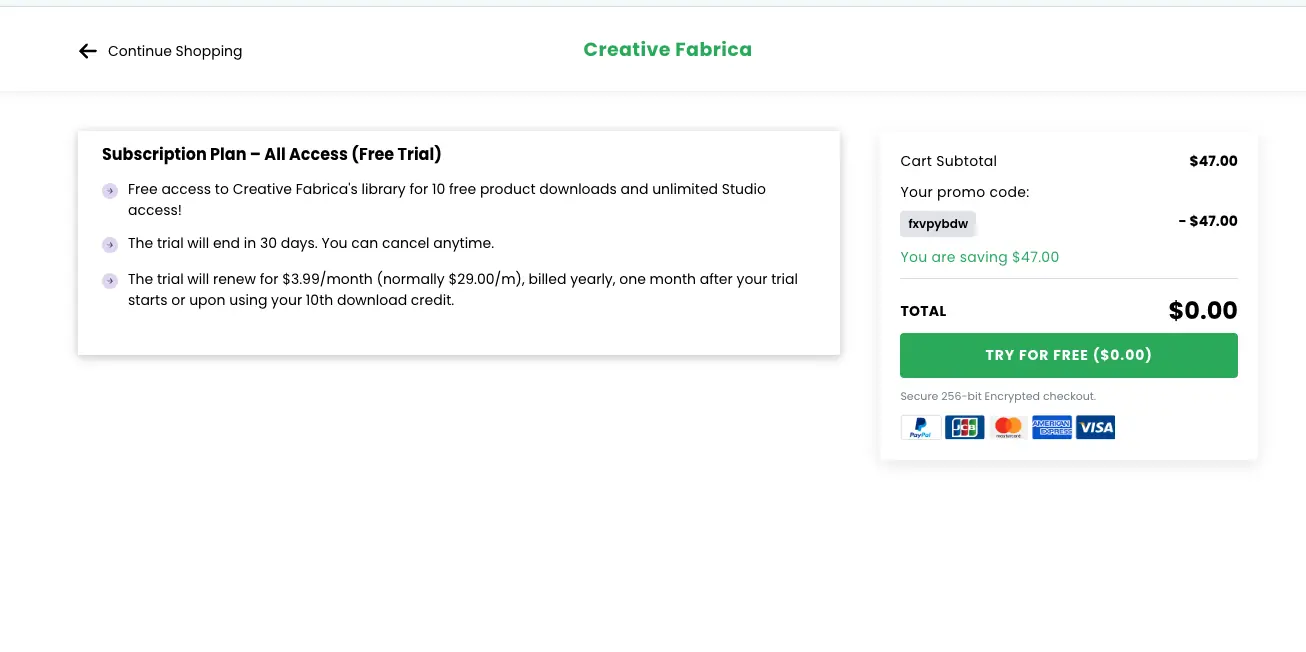Viewport: 1306px width, 652px height.
Task: Click the - $47.00 discount amount
Action: point(1207,221)
